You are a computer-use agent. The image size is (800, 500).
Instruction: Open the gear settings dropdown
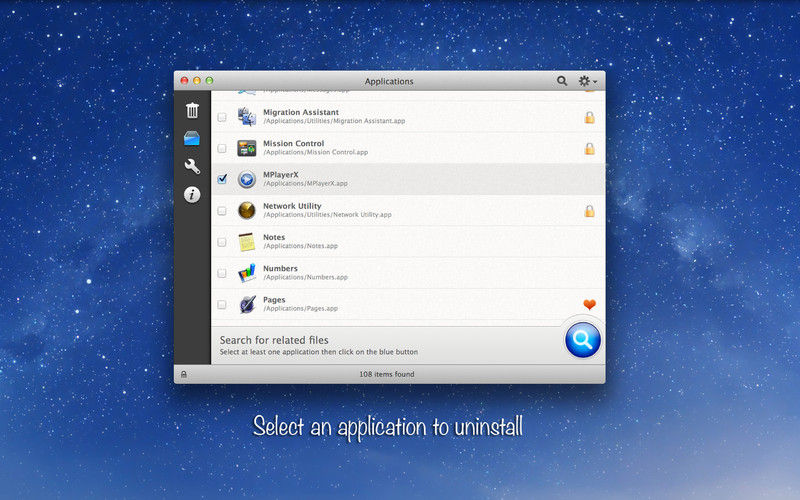587,81
